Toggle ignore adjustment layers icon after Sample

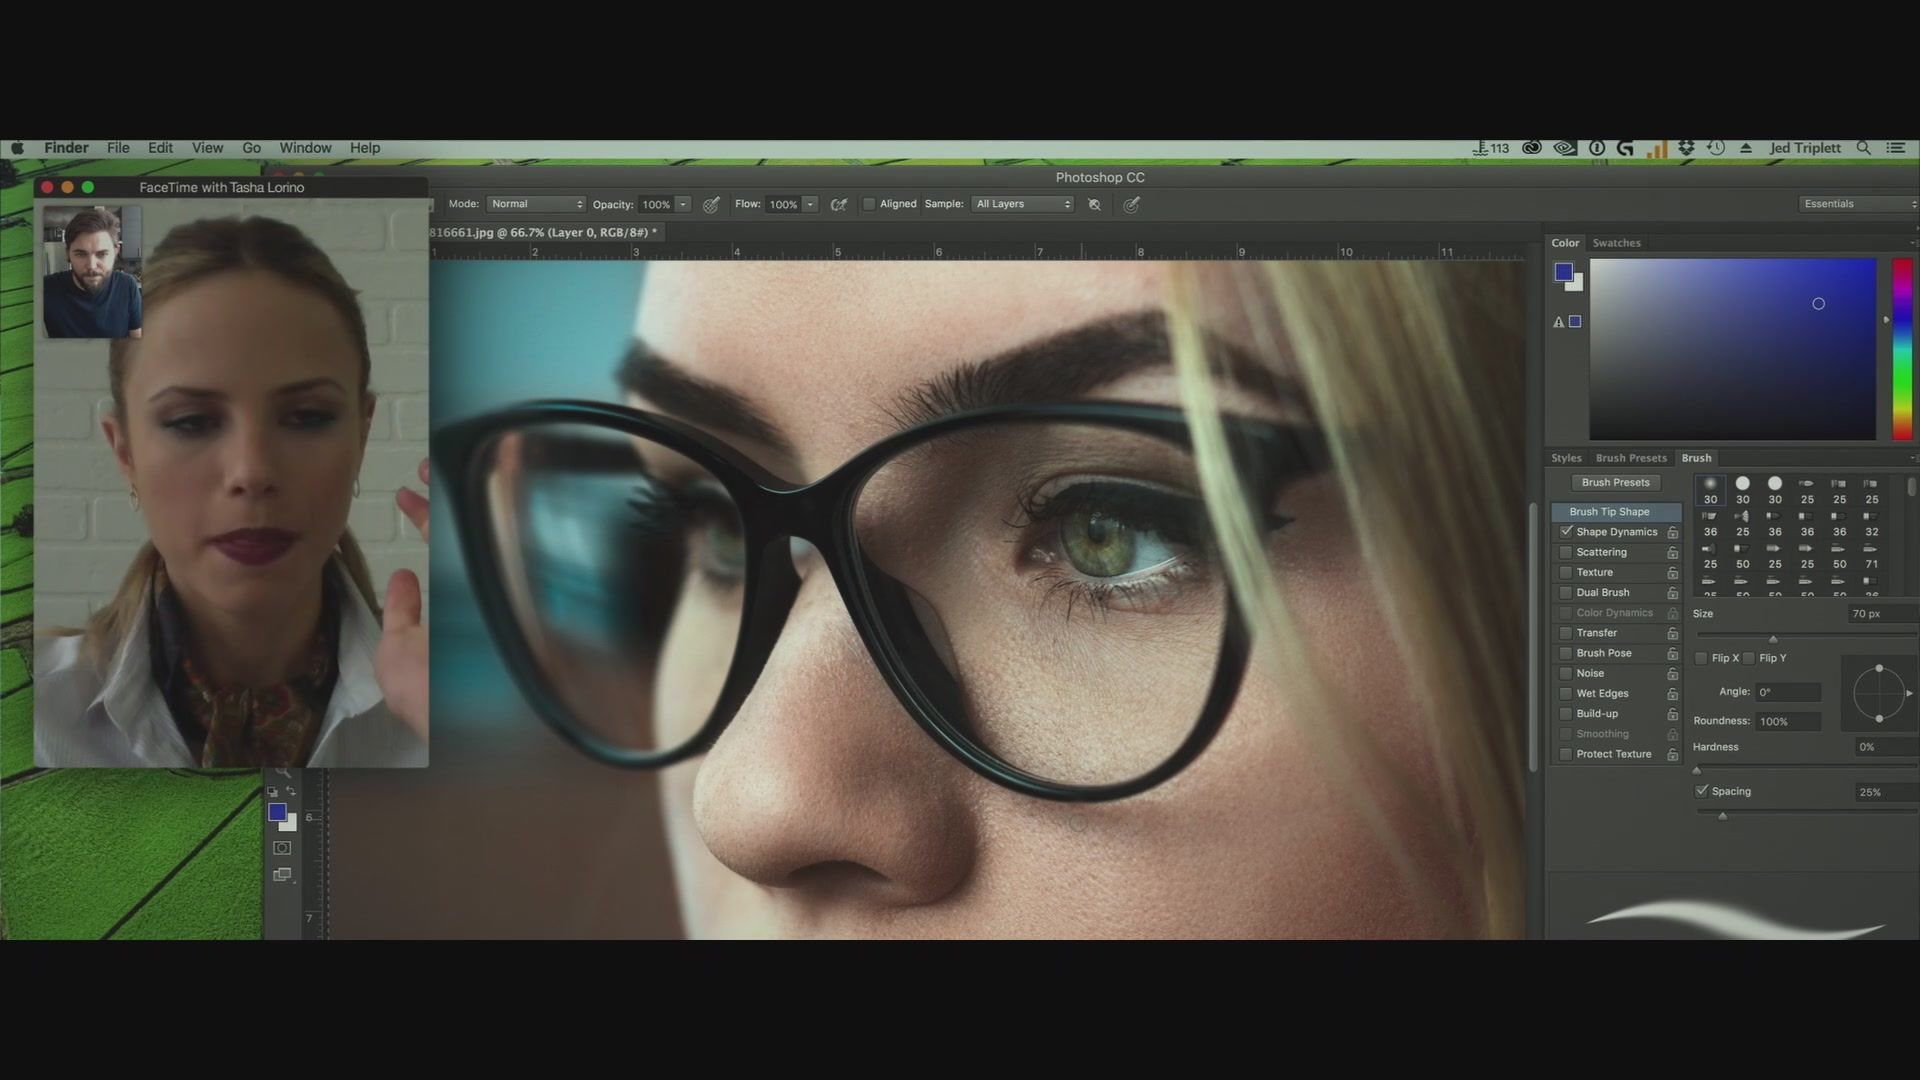(x=1094, y=204)
